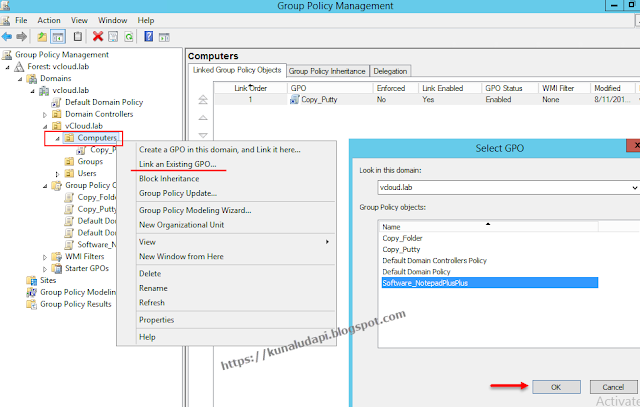Open the File menu
The image size is (640, 407).
coord(21,20)
